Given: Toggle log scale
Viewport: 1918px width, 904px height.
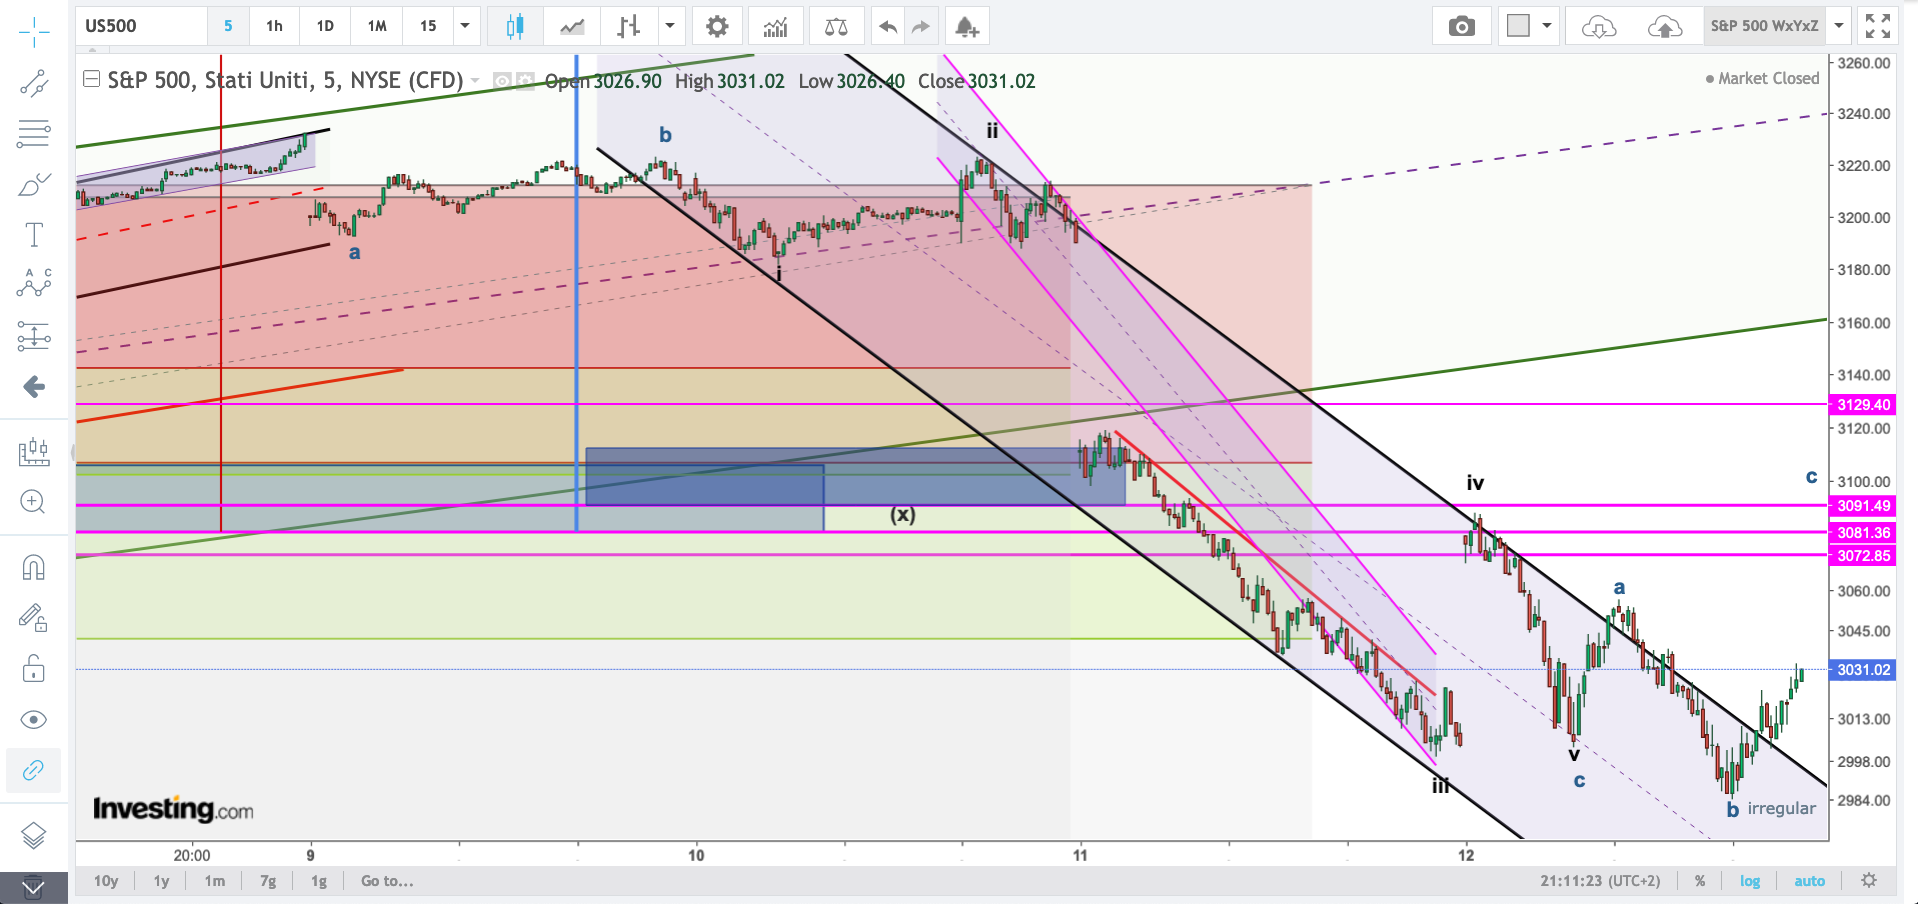Looking at the screenshot, I should 1750,881.
